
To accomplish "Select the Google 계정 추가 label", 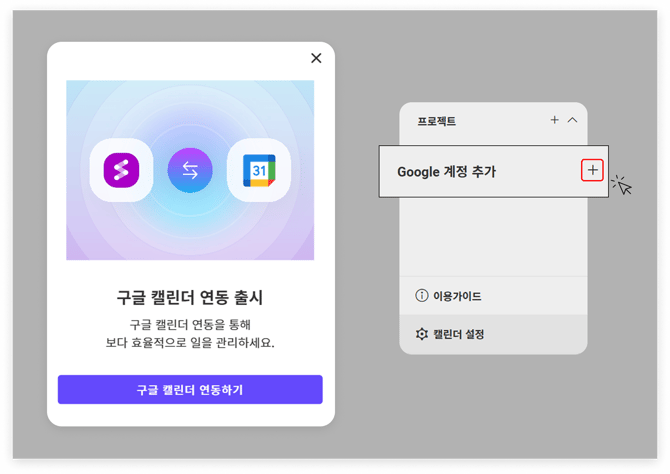I will click(446, 172).
